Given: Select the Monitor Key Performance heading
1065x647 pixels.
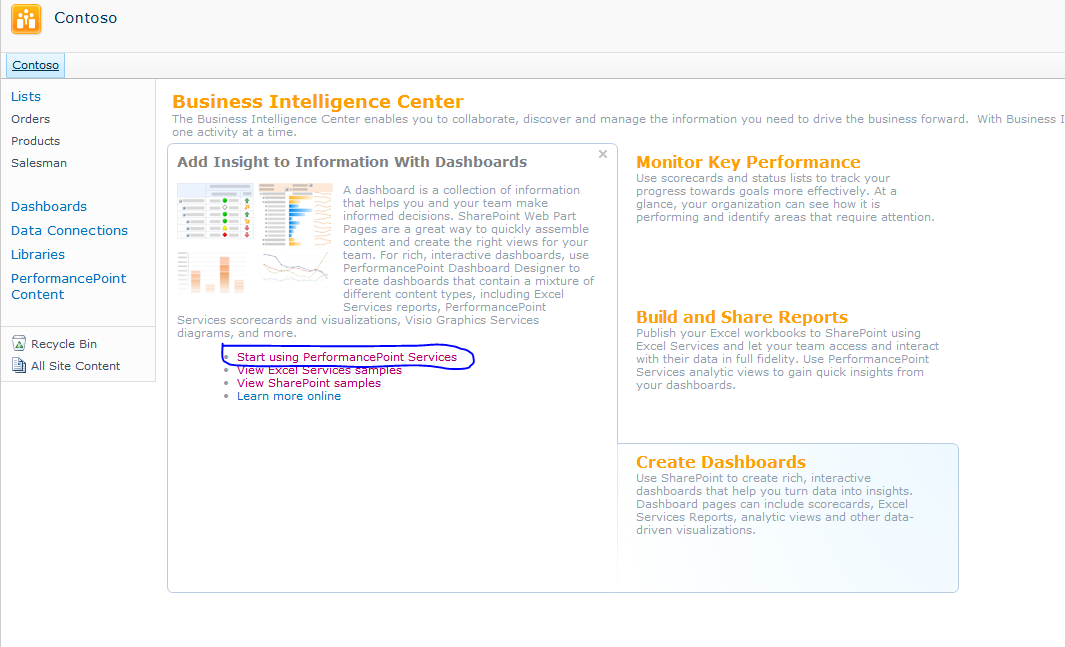Looking at the screenshot, I should 748,162.
